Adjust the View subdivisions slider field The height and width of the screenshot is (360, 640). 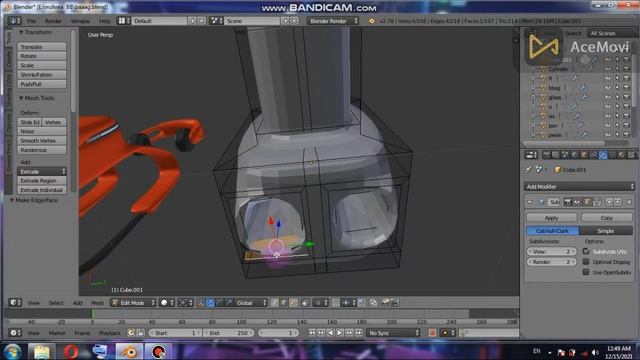click(x=551, y=251)
